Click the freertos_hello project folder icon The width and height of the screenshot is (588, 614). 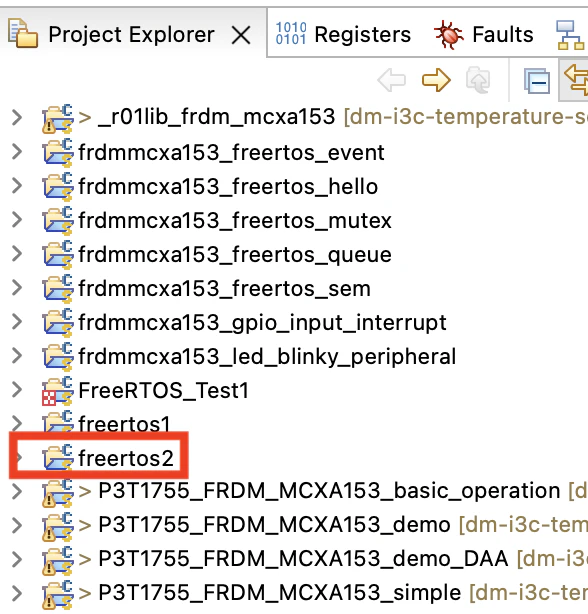(x=58, y=186)
